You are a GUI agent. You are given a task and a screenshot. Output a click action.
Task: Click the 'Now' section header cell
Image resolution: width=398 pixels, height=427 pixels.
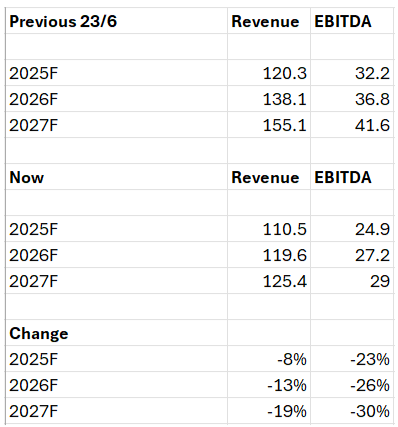point(116,177)
